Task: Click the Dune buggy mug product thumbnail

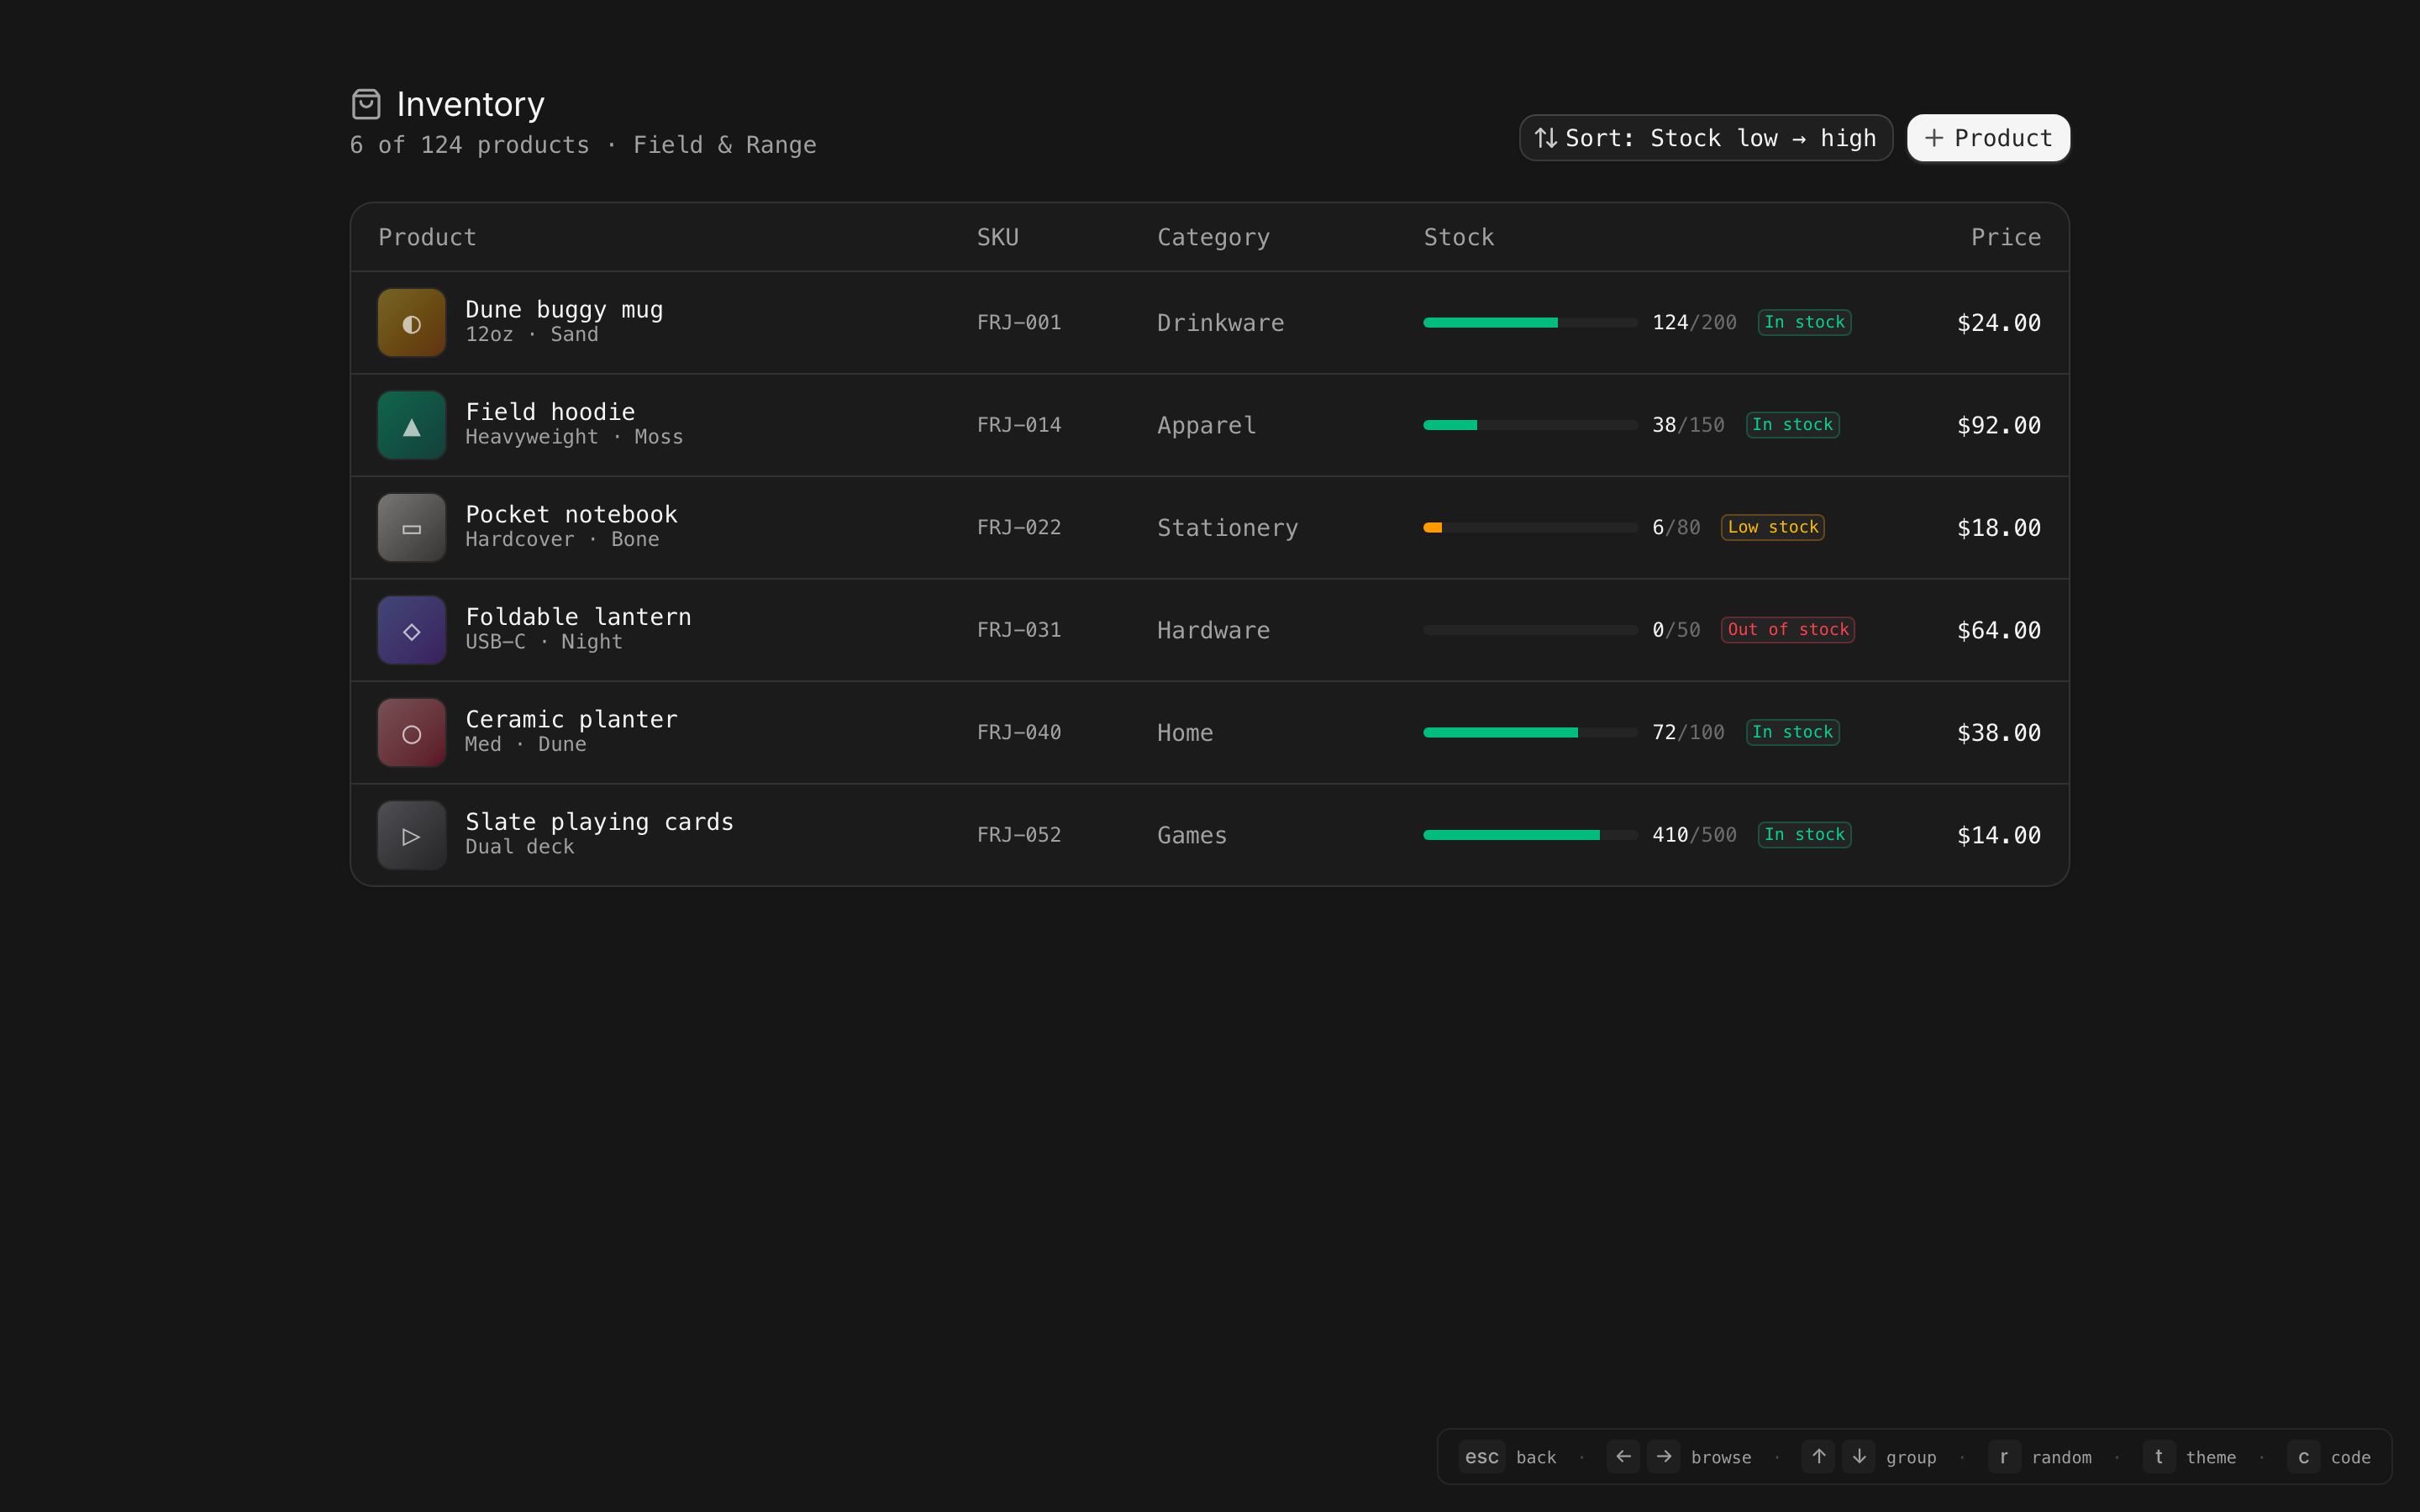Action: pyautogui.click(x=411, y=323)
